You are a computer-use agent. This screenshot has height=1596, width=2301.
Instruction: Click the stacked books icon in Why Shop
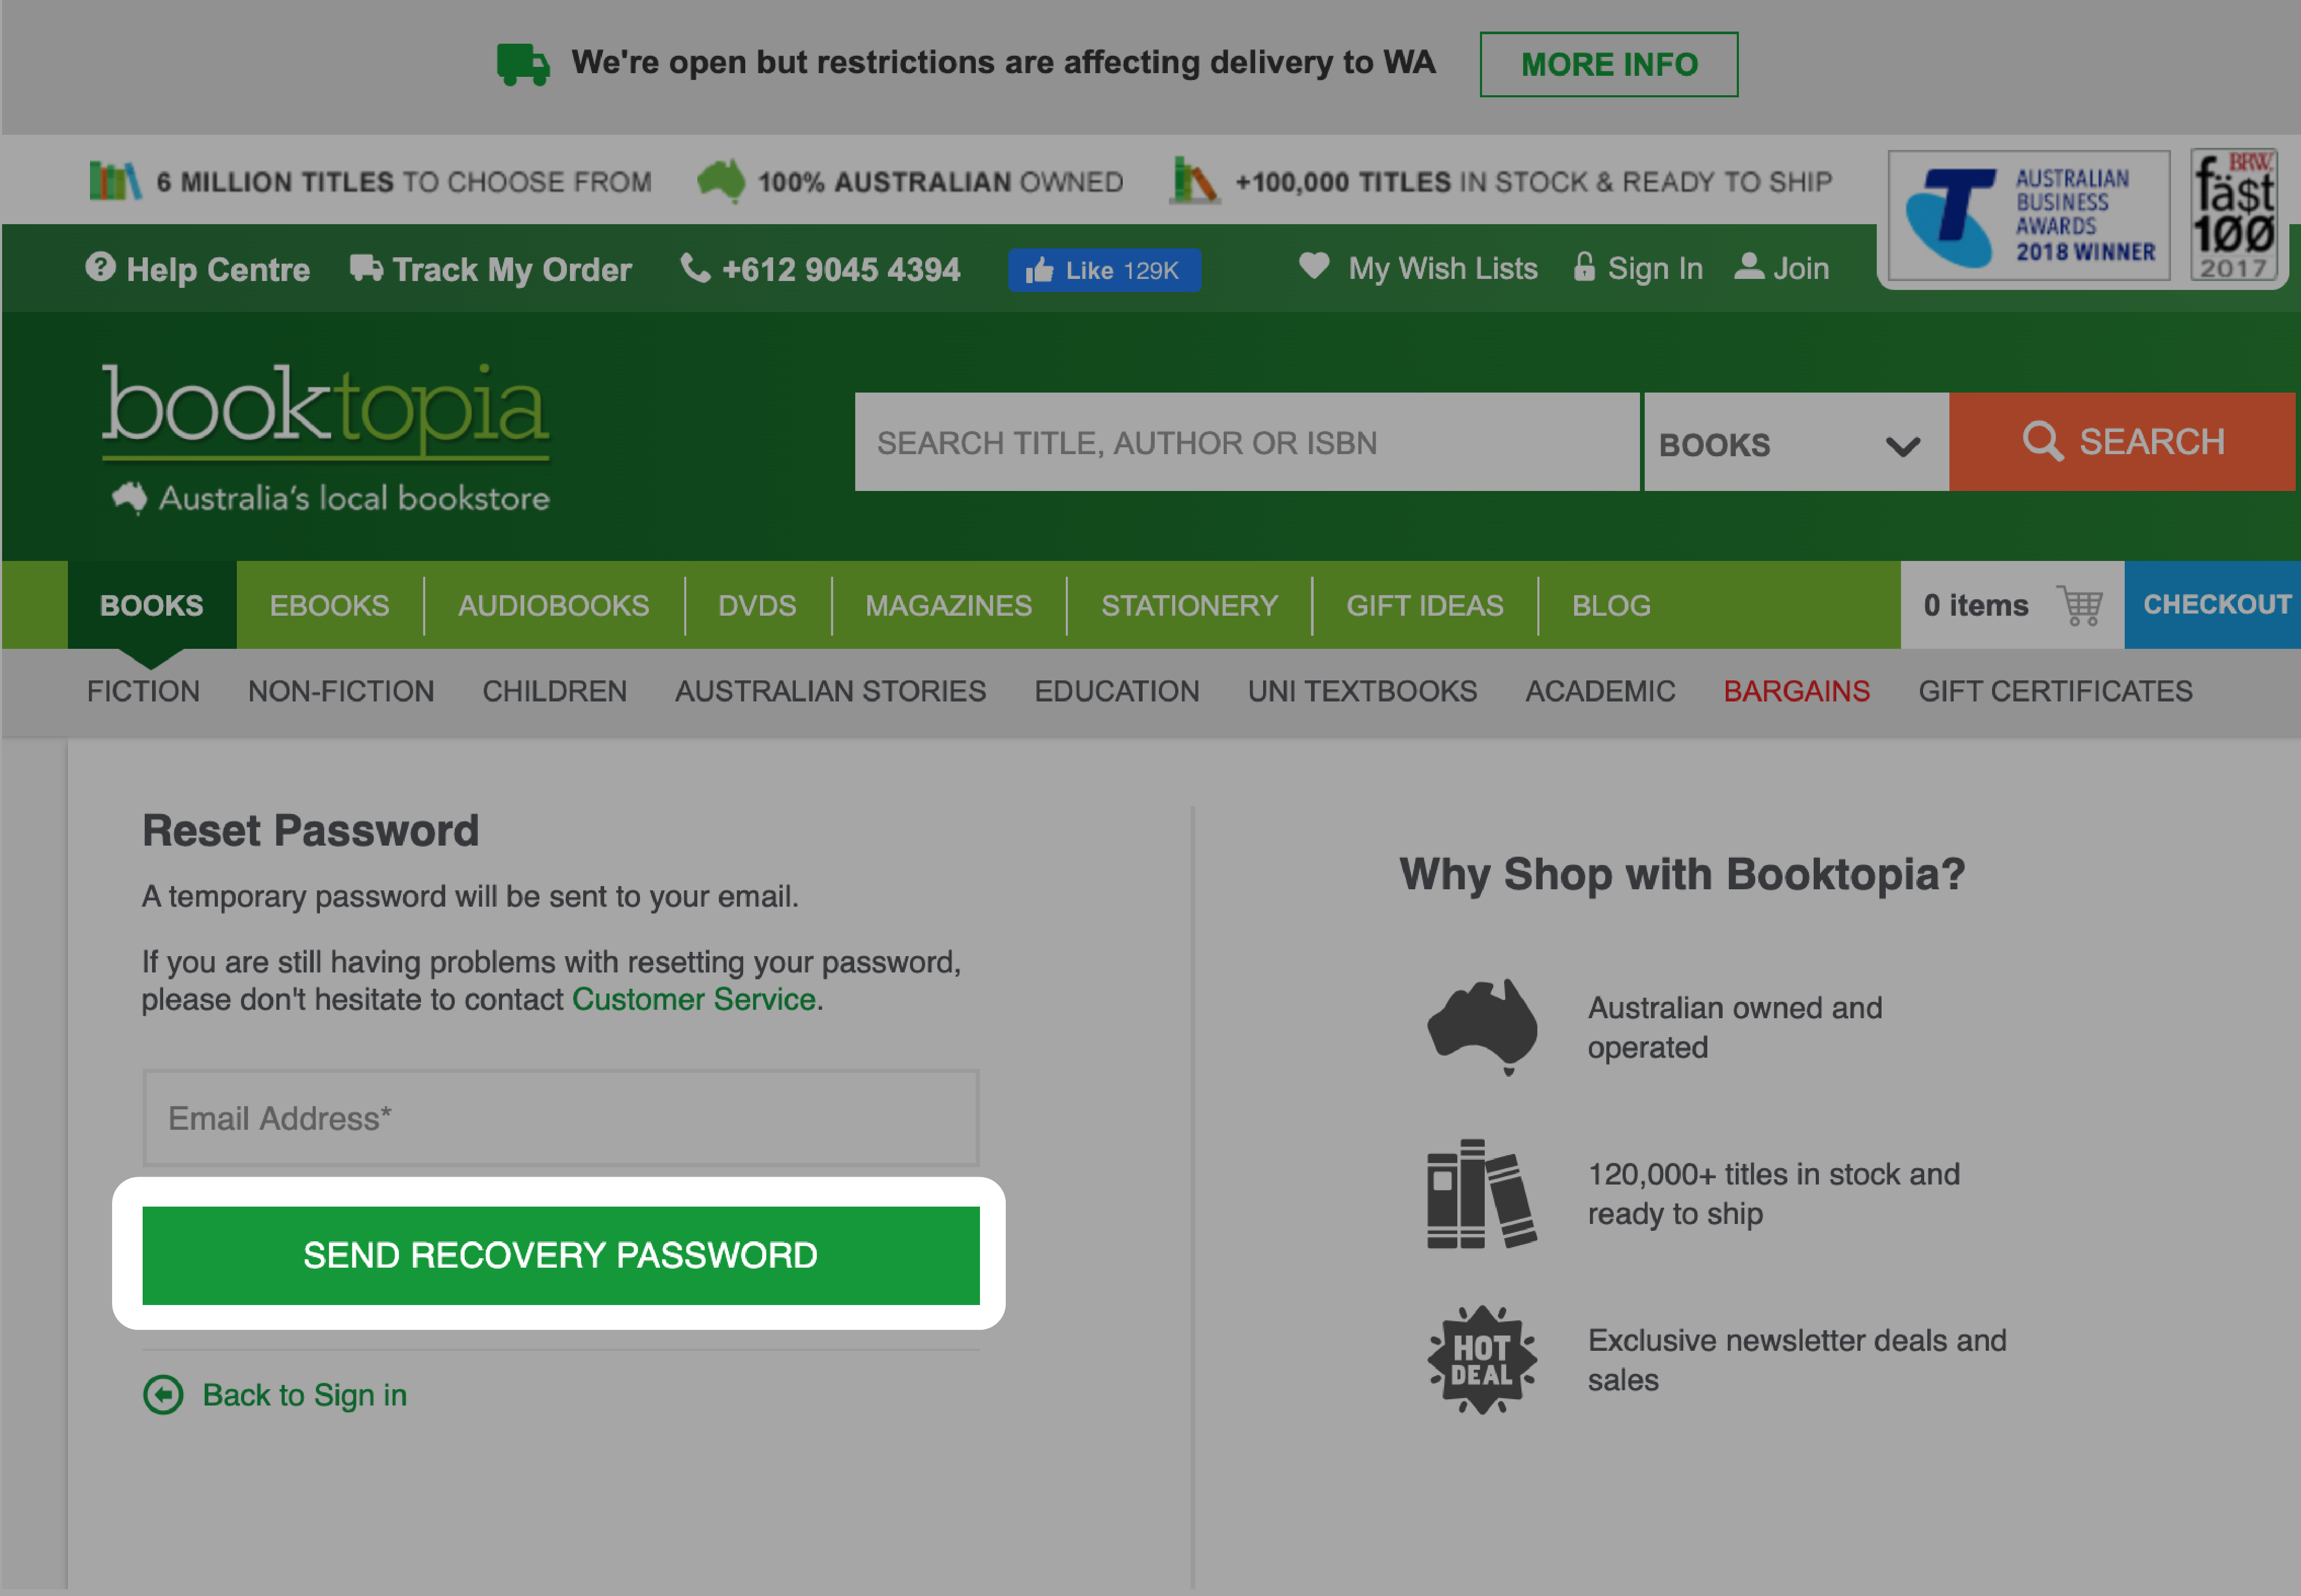(x=1482, y=1194)
